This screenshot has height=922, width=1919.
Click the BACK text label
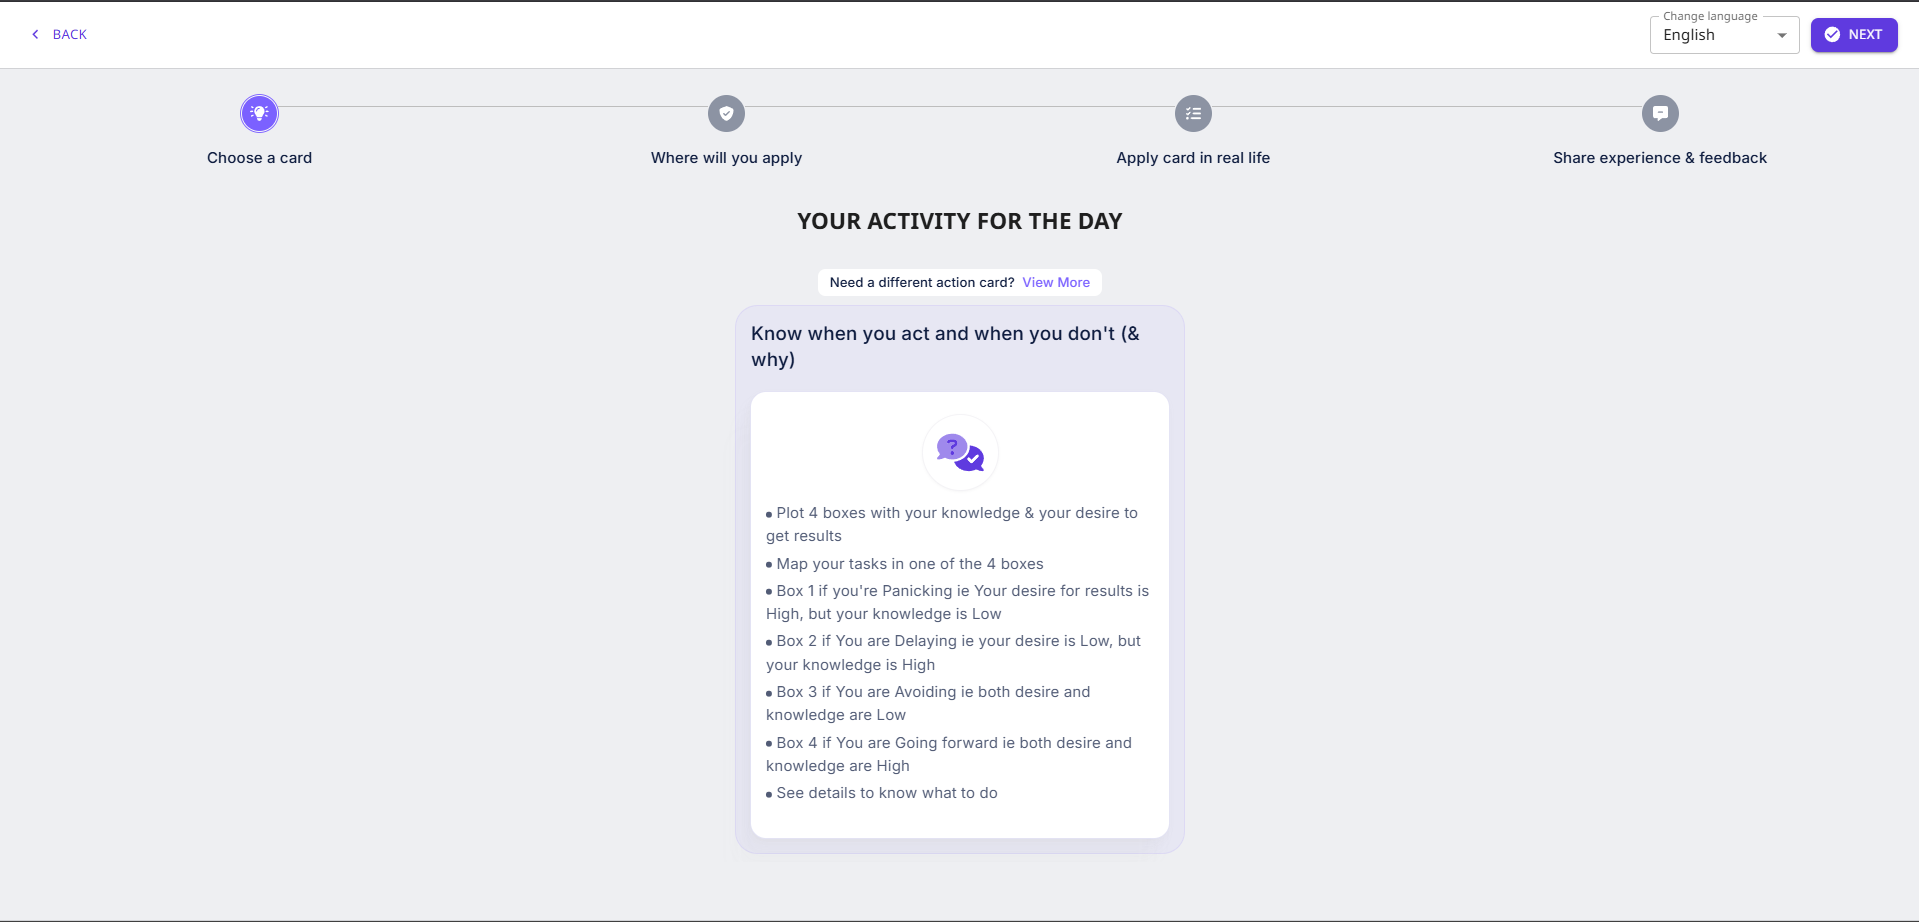click(70, 35)
